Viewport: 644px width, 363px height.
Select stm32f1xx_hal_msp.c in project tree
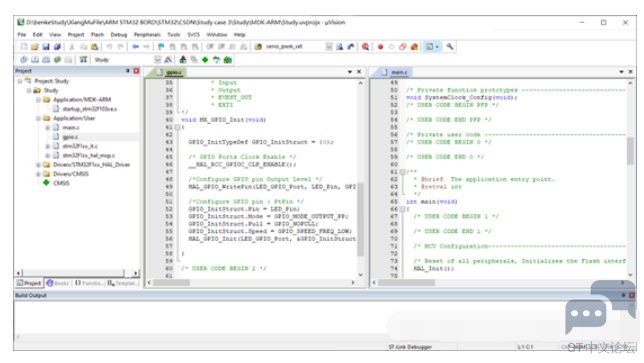[x=89, y=156]
